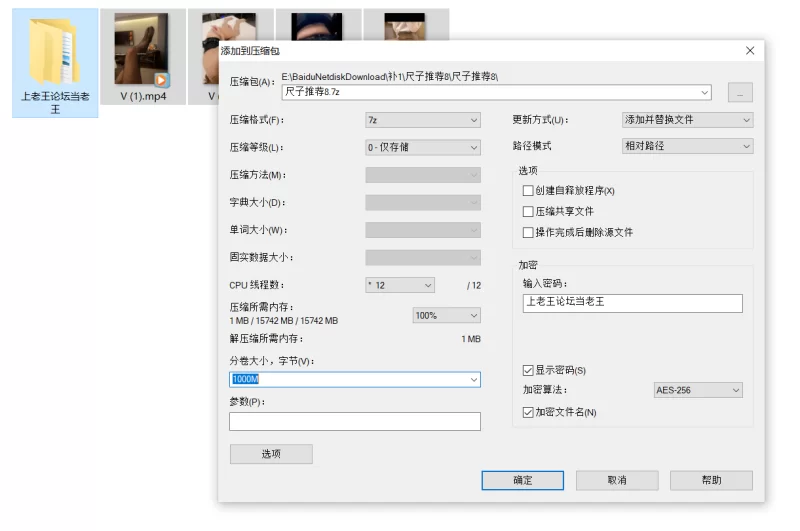Enable 压缩共享文件 checkbox

[x=528, y=212]
